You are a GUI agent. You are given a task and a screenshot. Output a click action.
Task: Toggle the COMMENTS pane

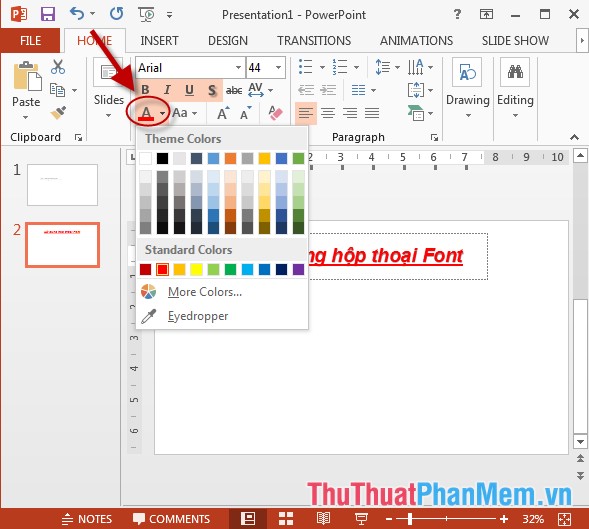(x=172, y=519)
